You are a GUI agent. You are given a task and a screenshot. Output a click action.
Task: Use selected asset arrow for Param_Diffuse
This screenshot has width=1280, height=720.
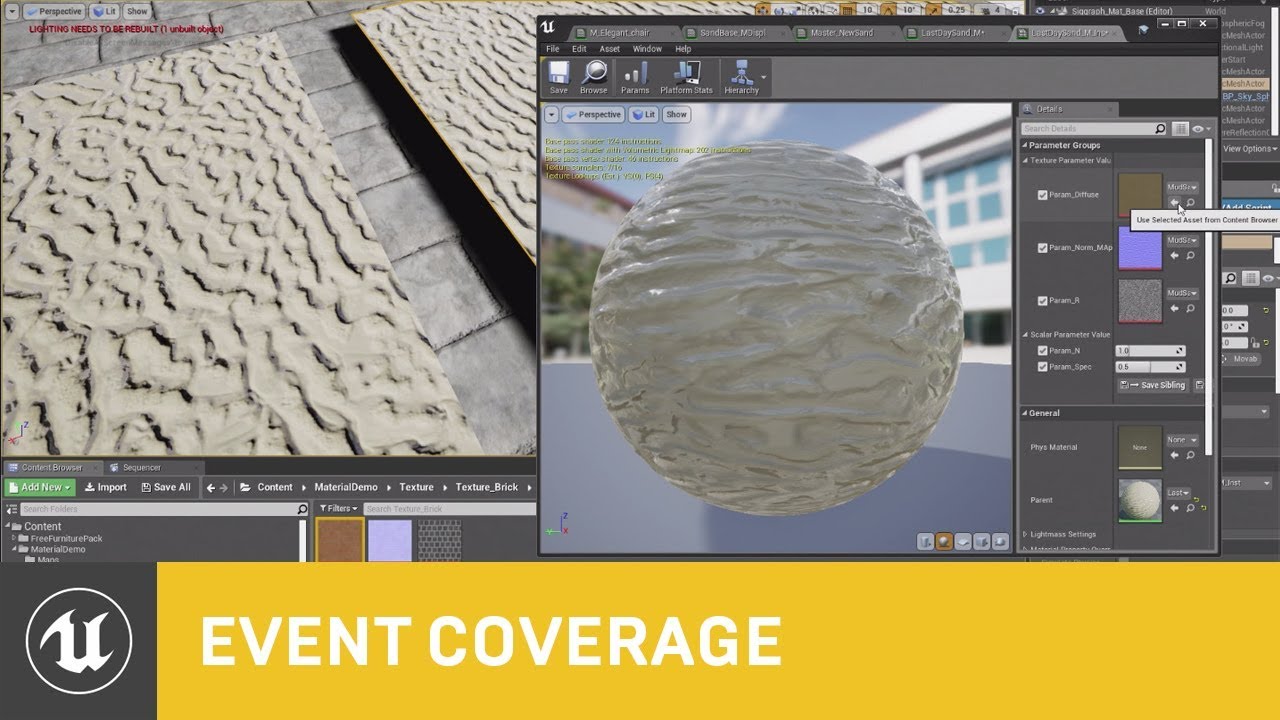1175,203
